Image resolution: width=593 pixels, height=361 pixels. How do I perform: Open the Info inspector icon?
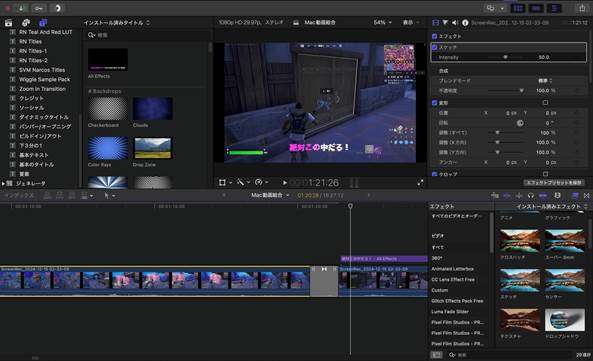[x=465, y=23]
